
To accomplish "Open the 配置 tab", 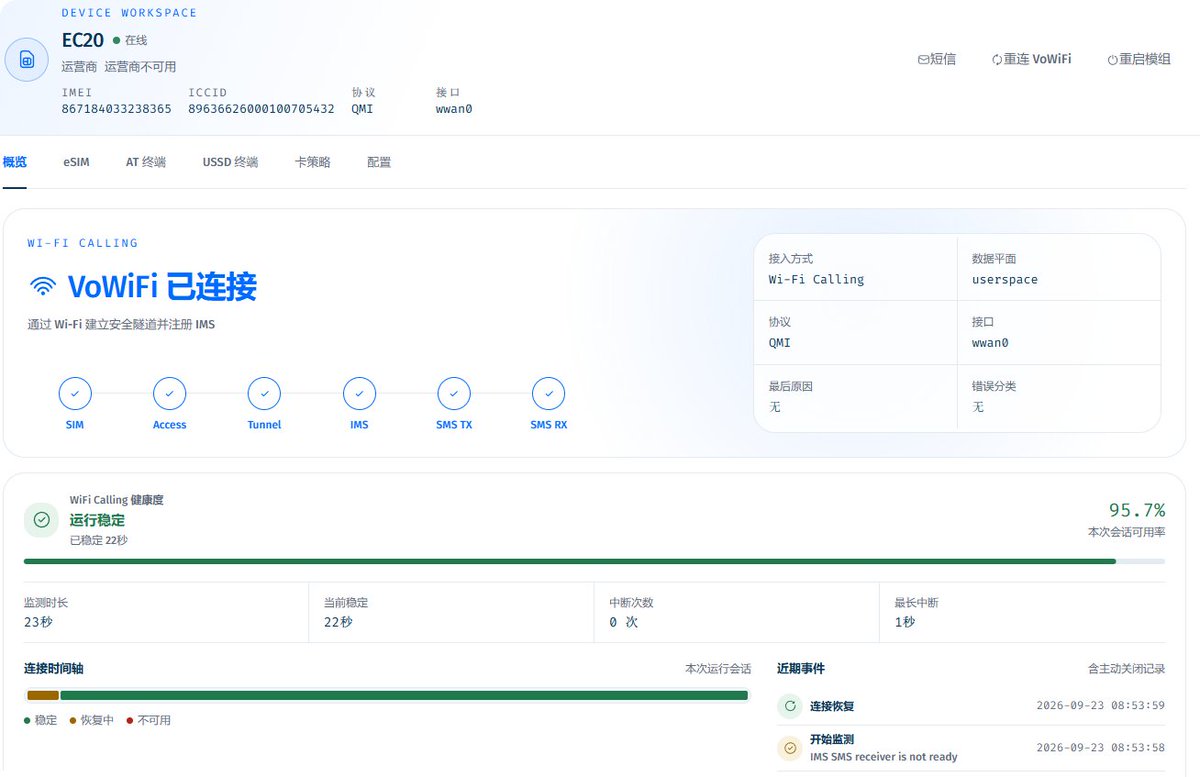I will pos(379,162).
